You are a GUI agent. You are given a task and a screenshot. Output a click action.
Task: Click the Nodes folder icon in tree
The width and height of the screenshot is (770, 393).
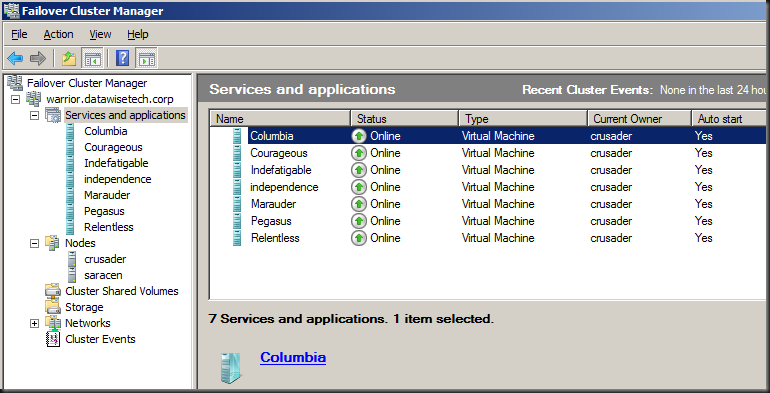click(x=53, y=243)
